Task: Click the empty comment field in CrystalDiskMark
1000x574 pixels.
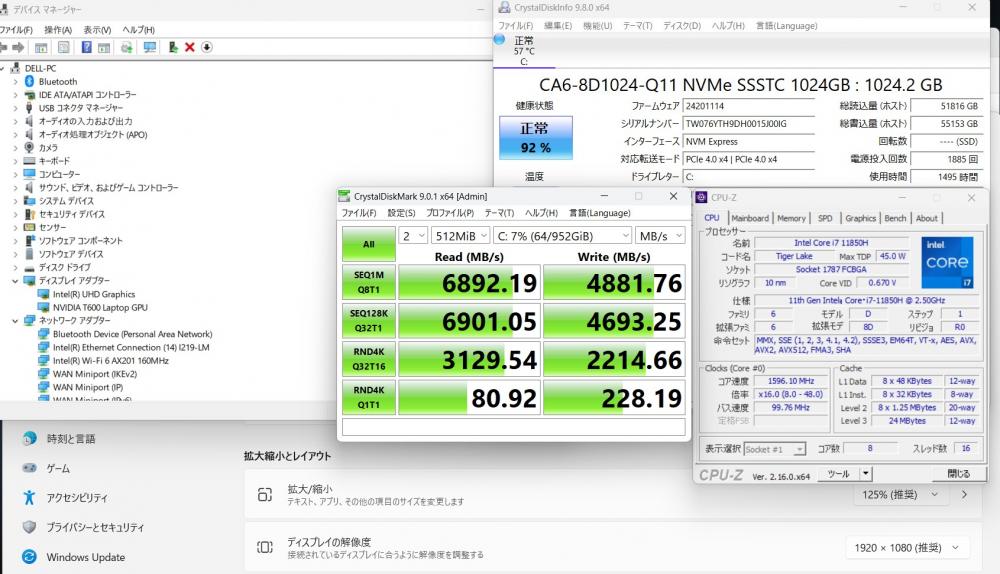Action: pos(513,427)
